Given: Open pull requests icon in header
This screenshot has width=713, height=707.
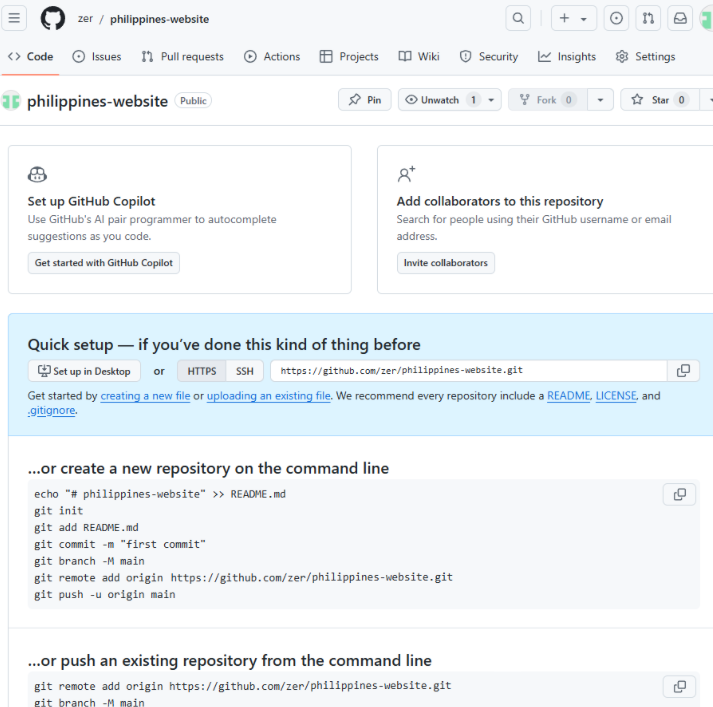Looking at the screenshot, I should tap(648, 18).
